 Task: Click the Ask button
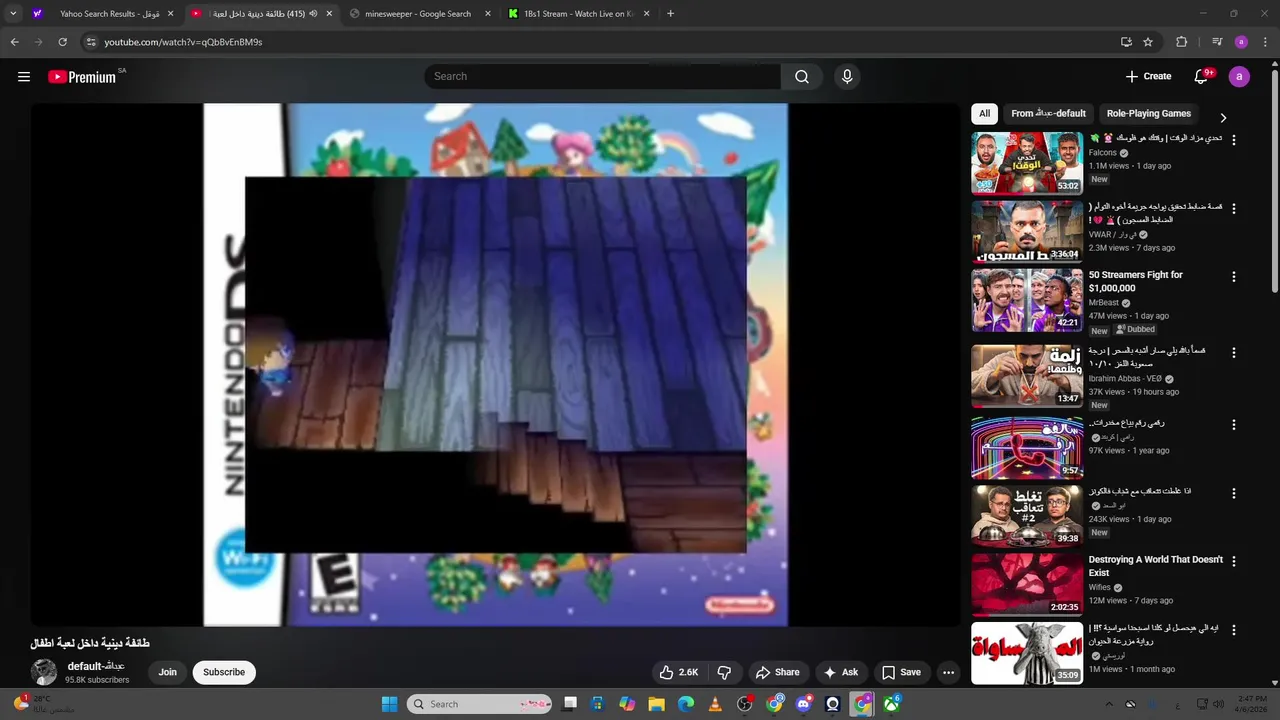click(x=840, y=672)
